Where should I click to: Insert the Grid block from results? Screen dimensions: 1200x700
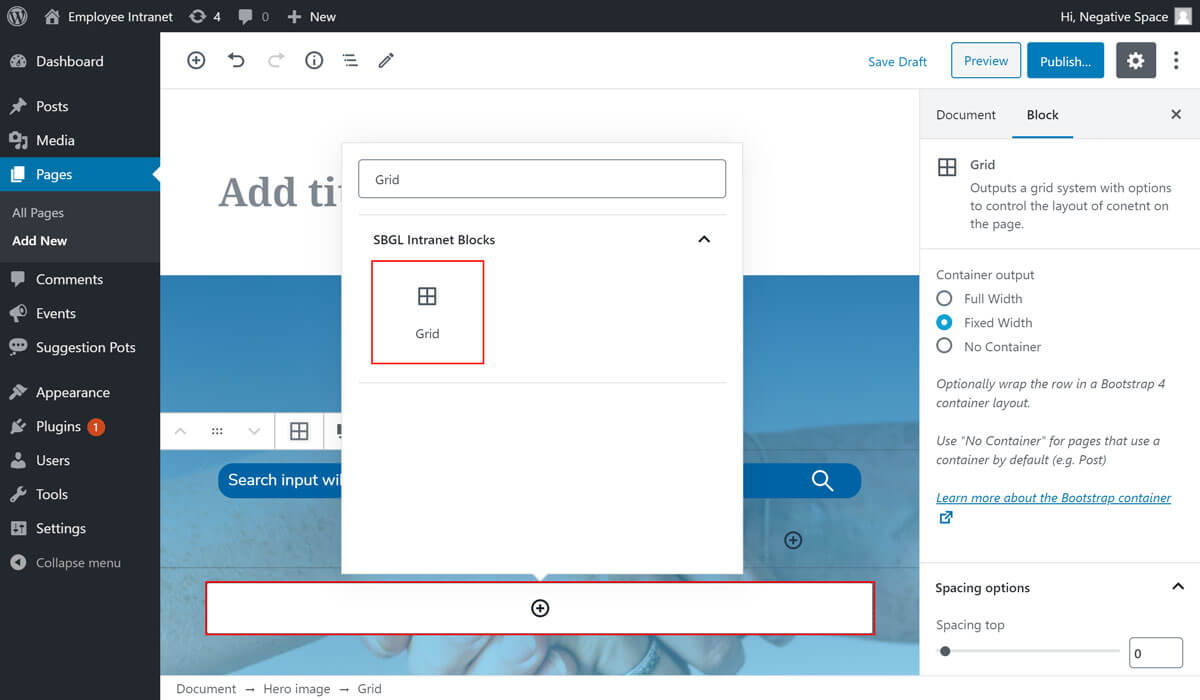pyautogui.click(x=427, y=312)
